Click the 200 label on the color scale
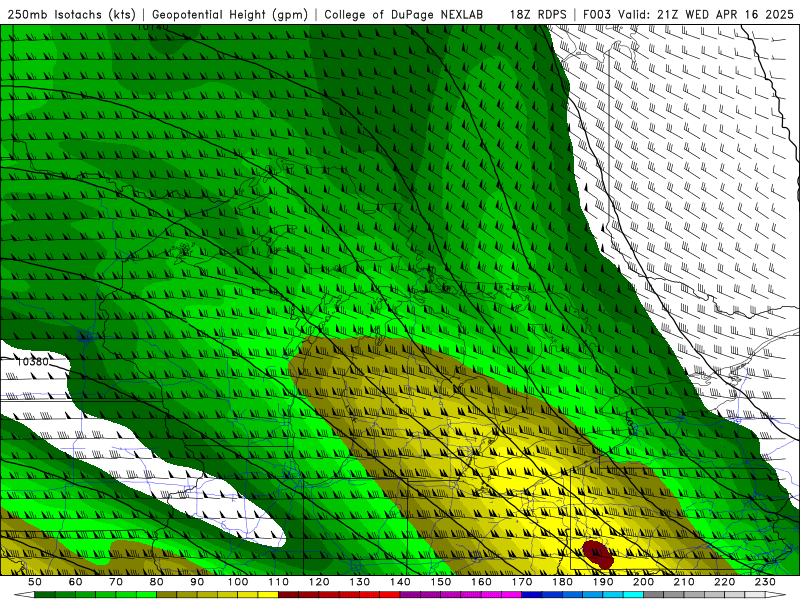The image size is (800, 600). [x=644, y=582]
